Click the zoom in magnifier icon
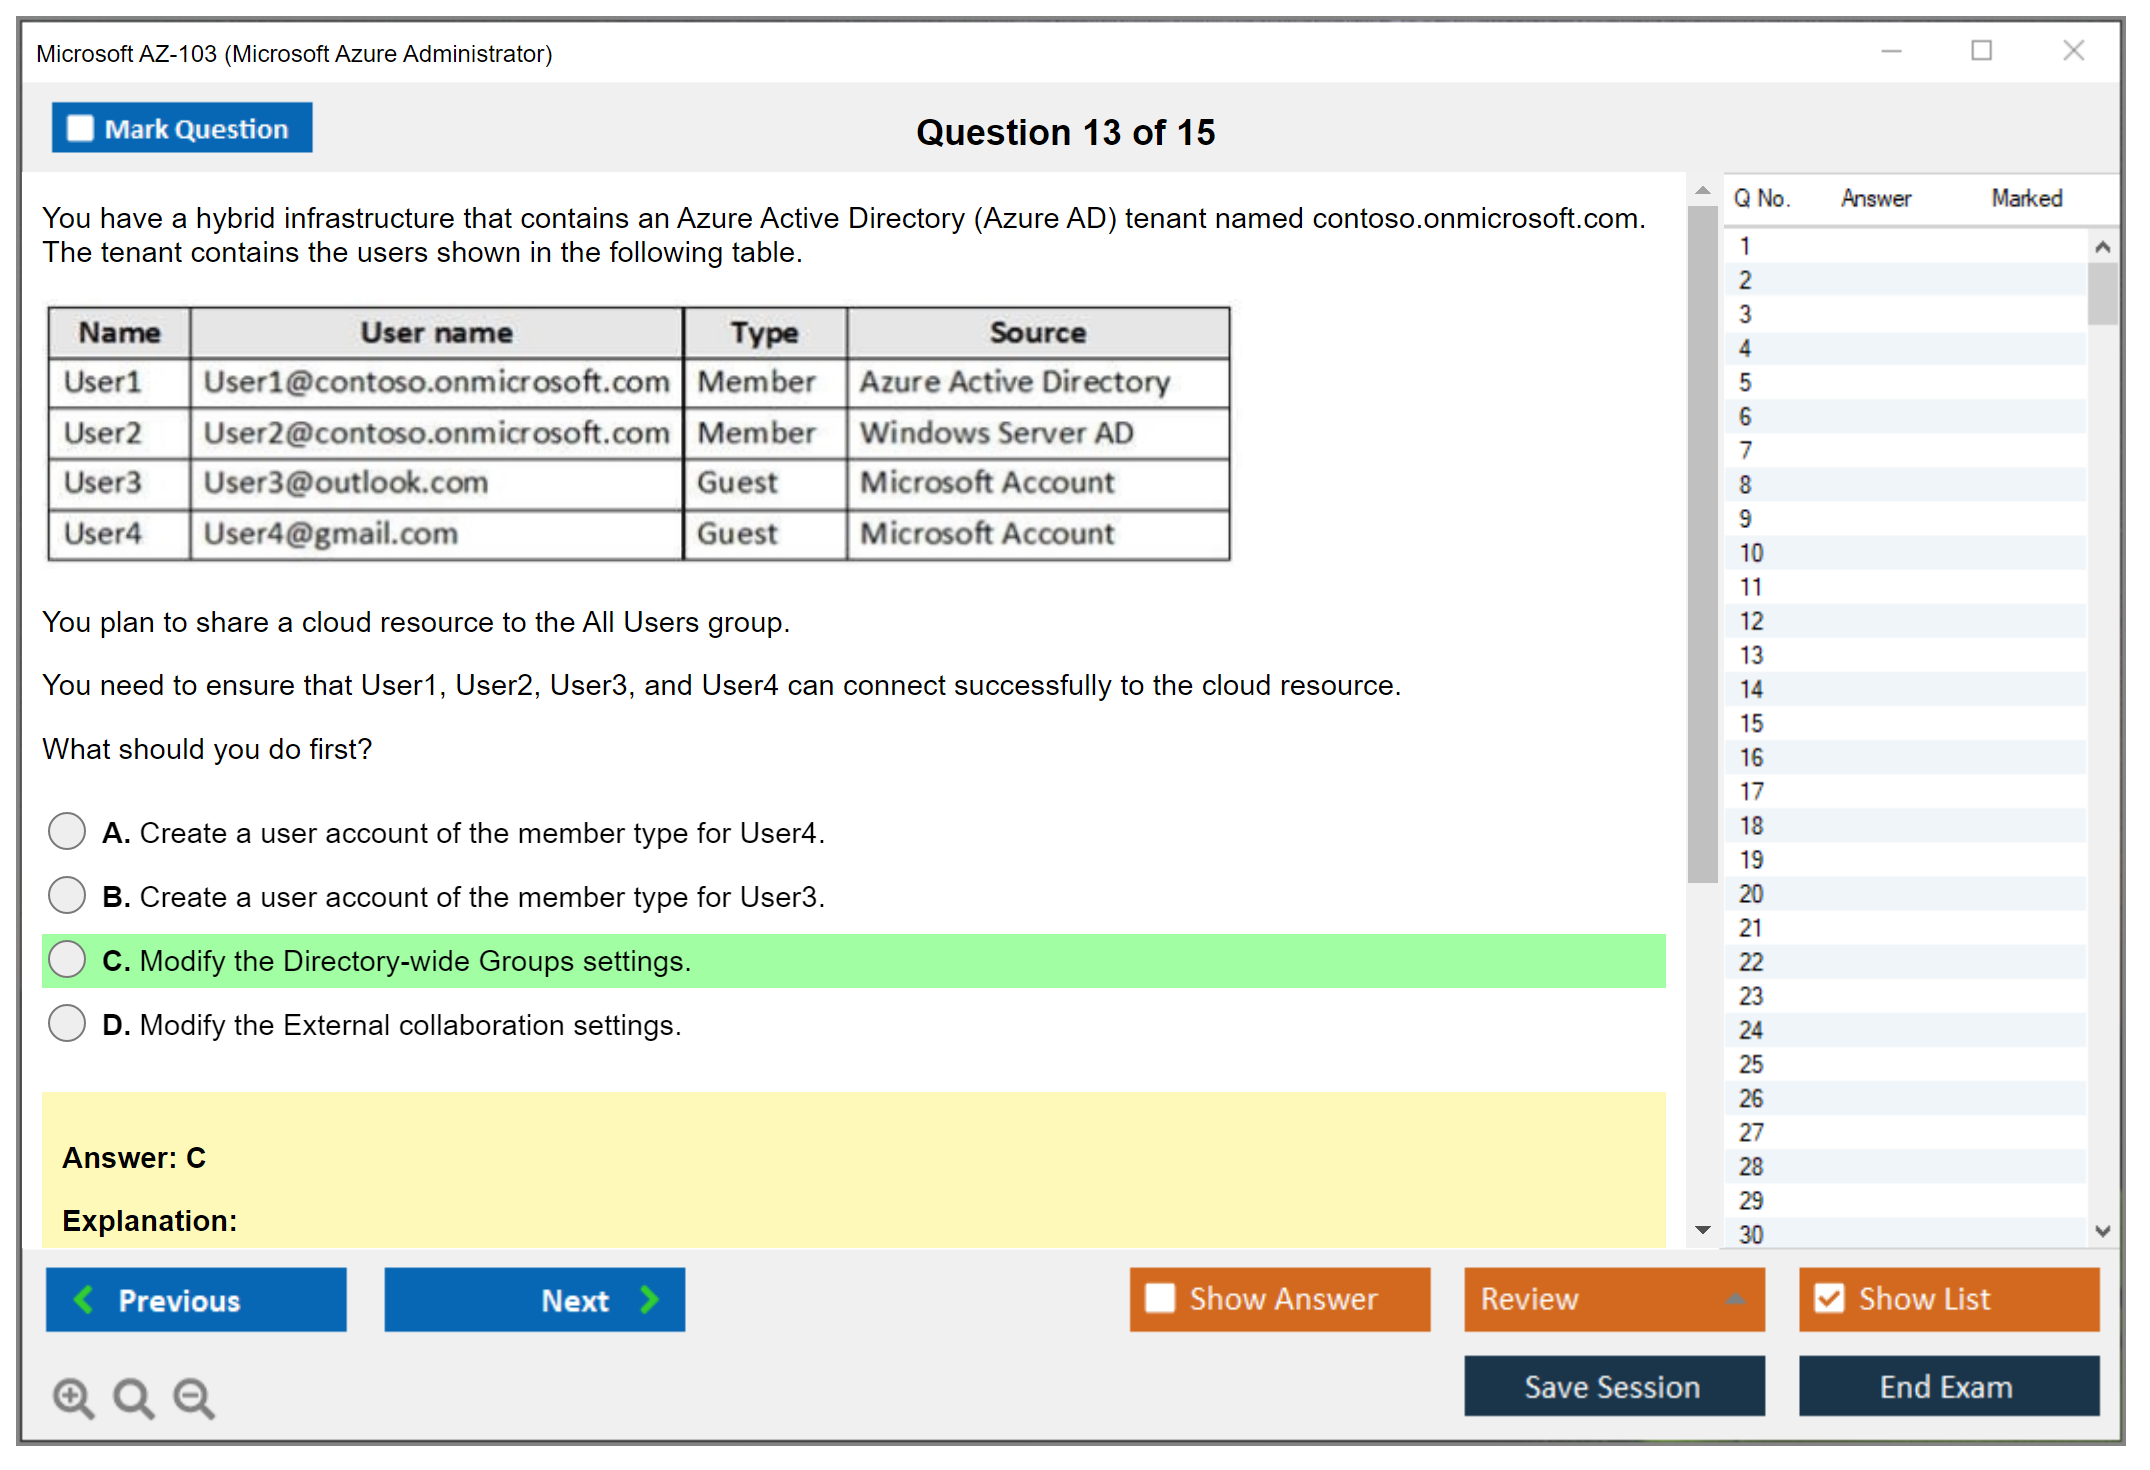 tap(73, 1397)
